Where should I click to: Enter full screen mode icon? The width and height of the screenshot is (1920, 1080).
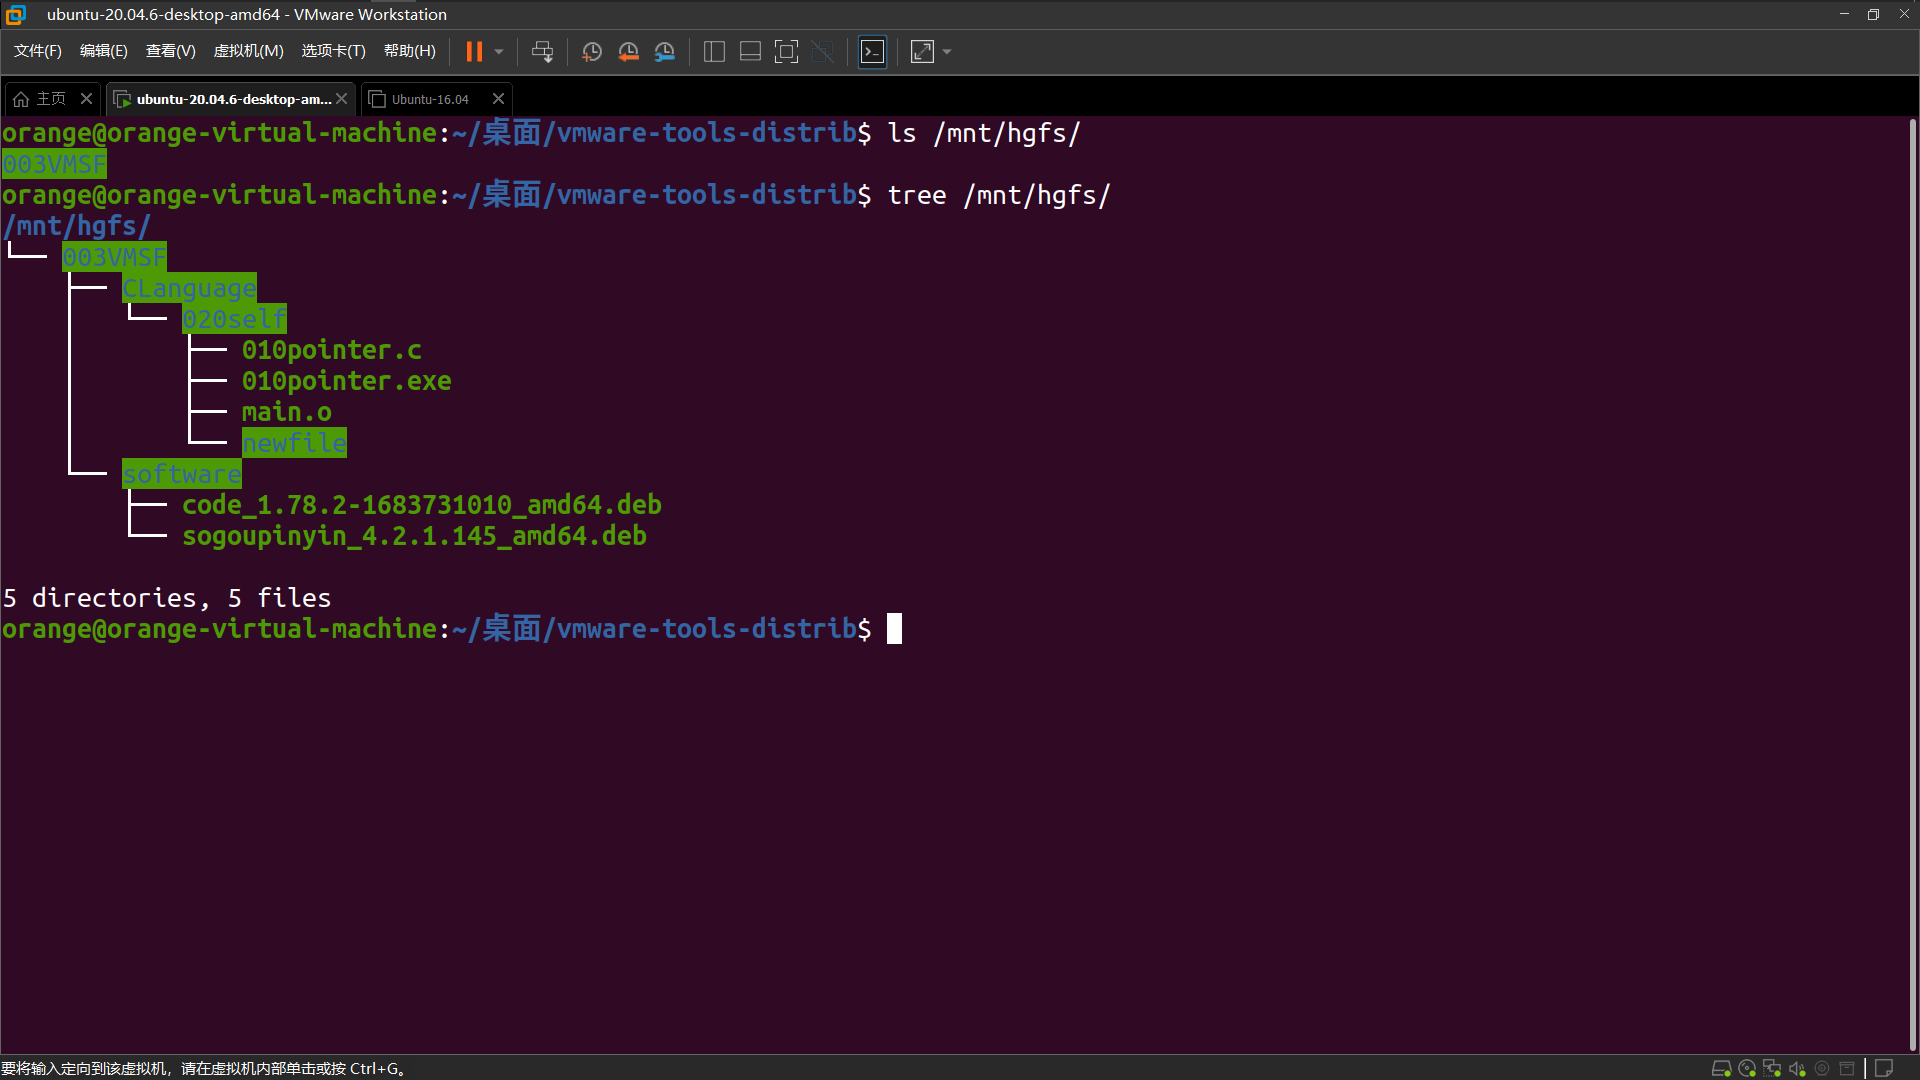tap(786, 52)
